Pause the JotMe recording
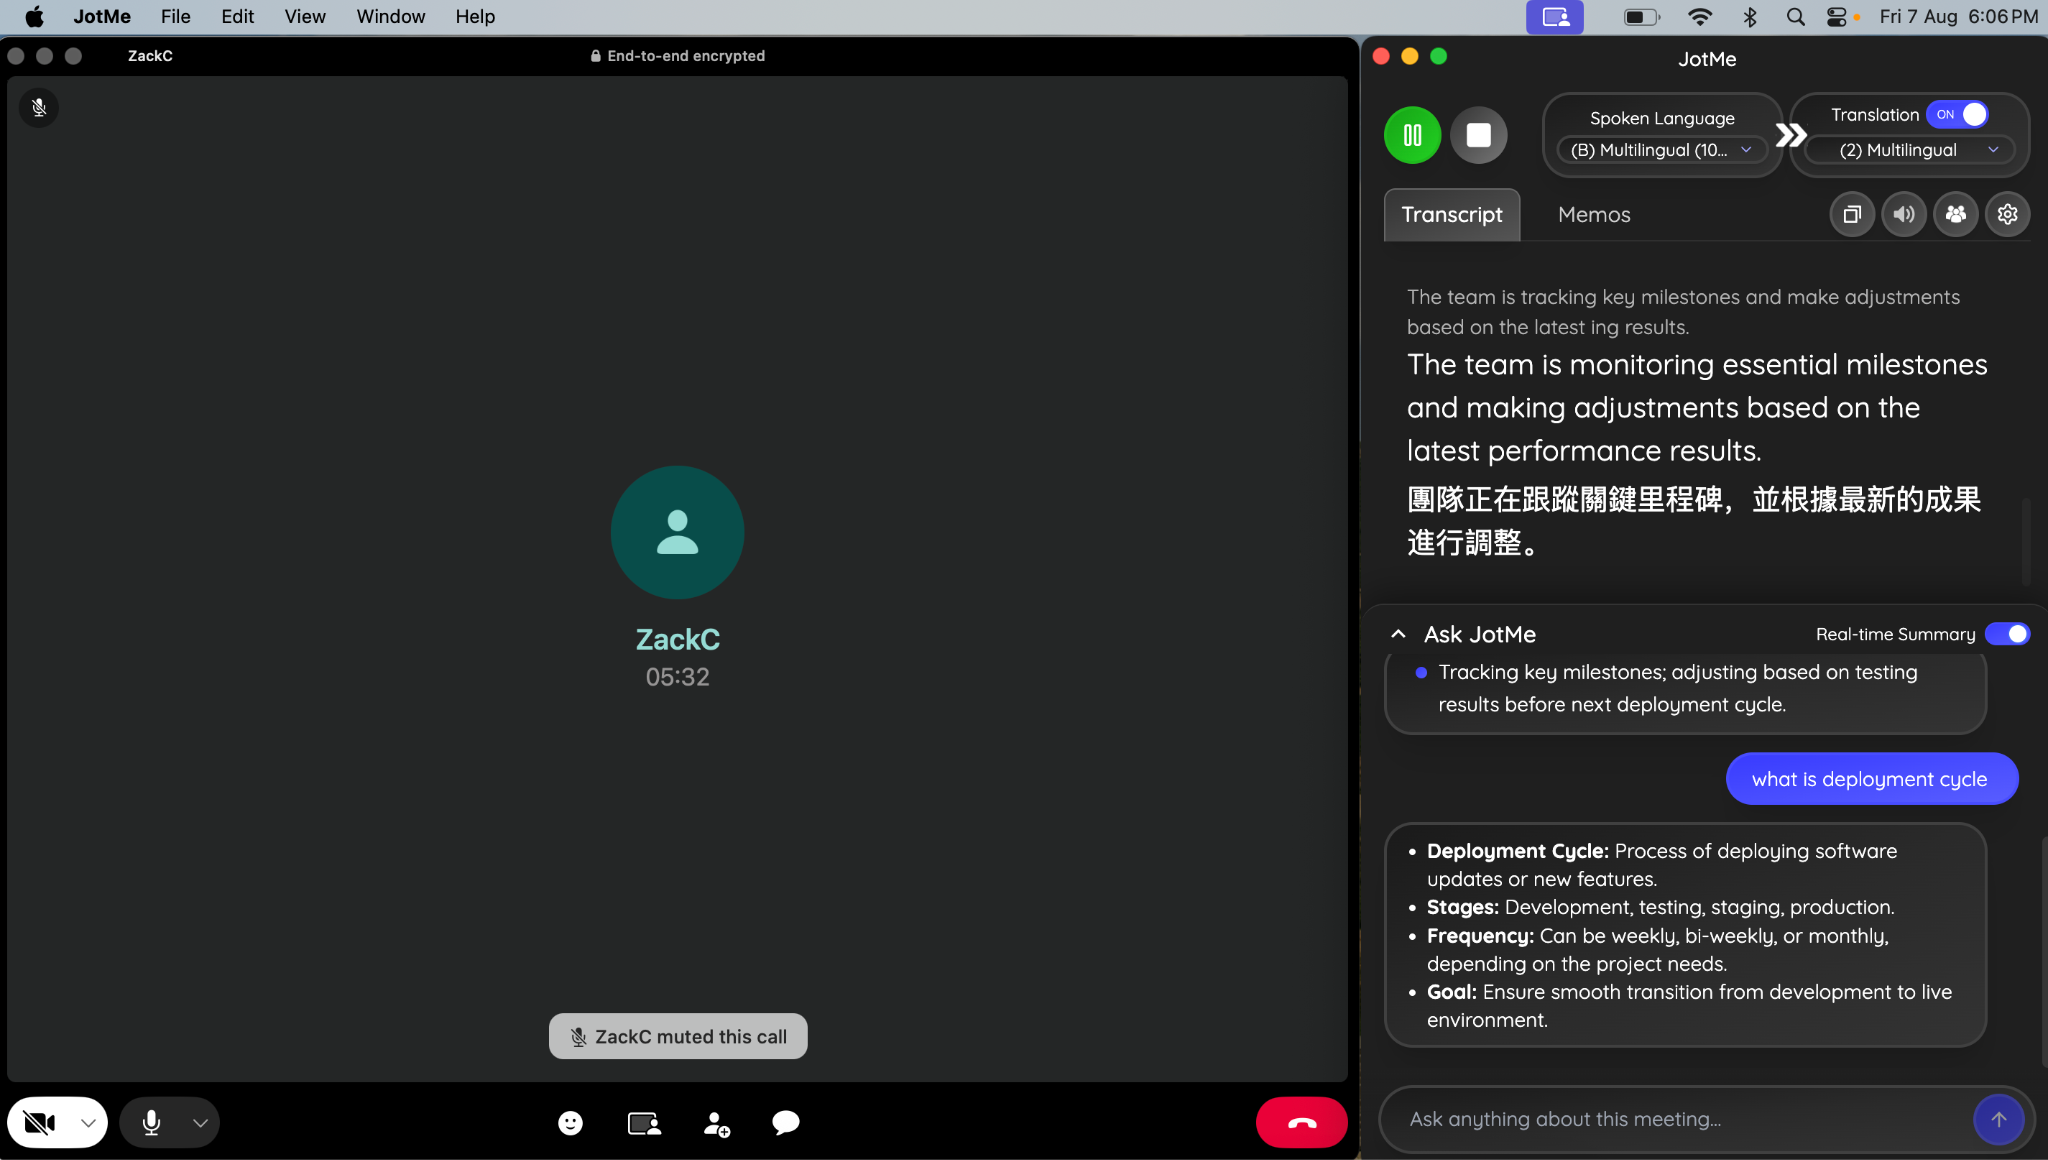 tap(1412, 135)
